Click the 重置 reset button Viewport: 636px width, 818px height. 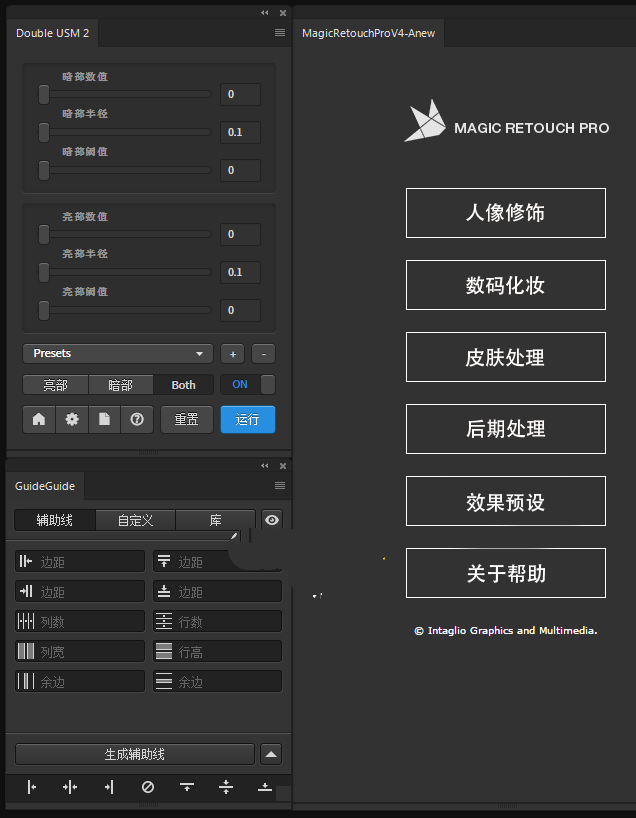[x=187, y=419]
